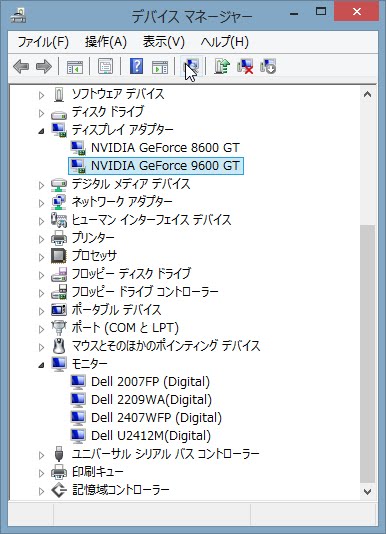Click the Update driver software icon
Viewport: 386px width, 534px height.
pyautogui.click(x=222, y=66)
